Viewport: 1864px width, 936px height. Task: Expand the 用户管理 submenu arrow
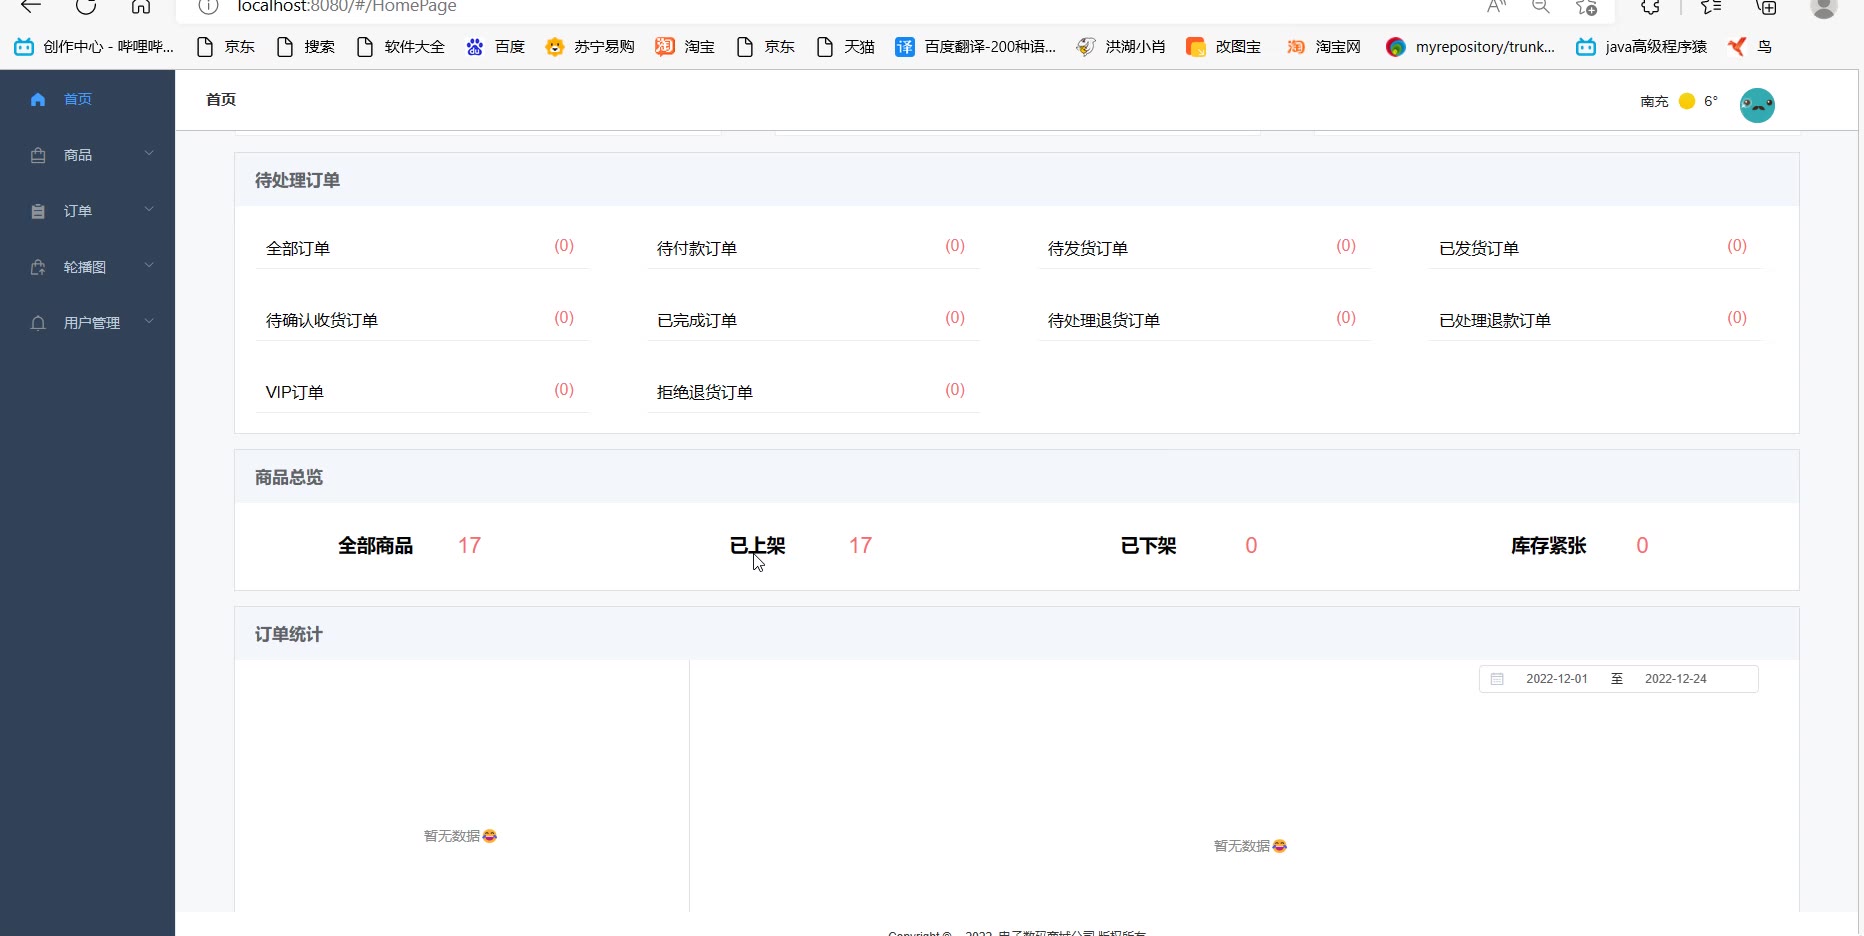149,321
